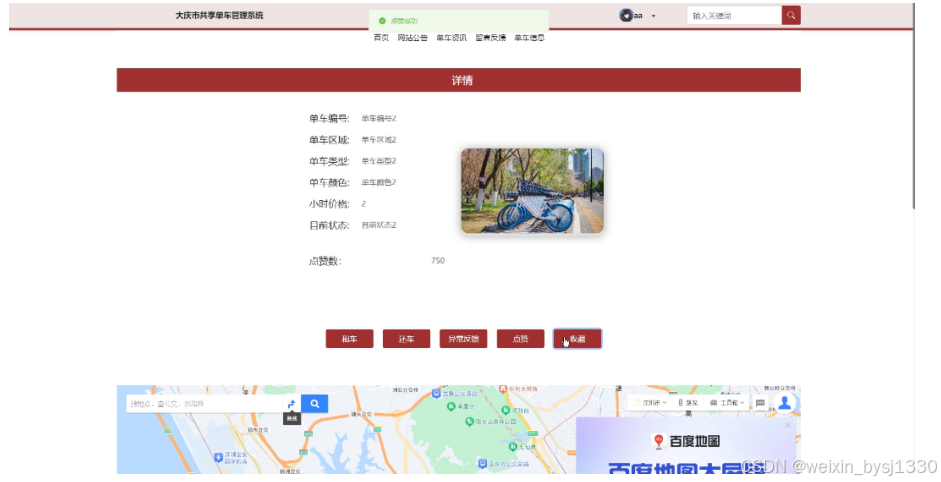Click the red search icon in header

tap(791, 16)
